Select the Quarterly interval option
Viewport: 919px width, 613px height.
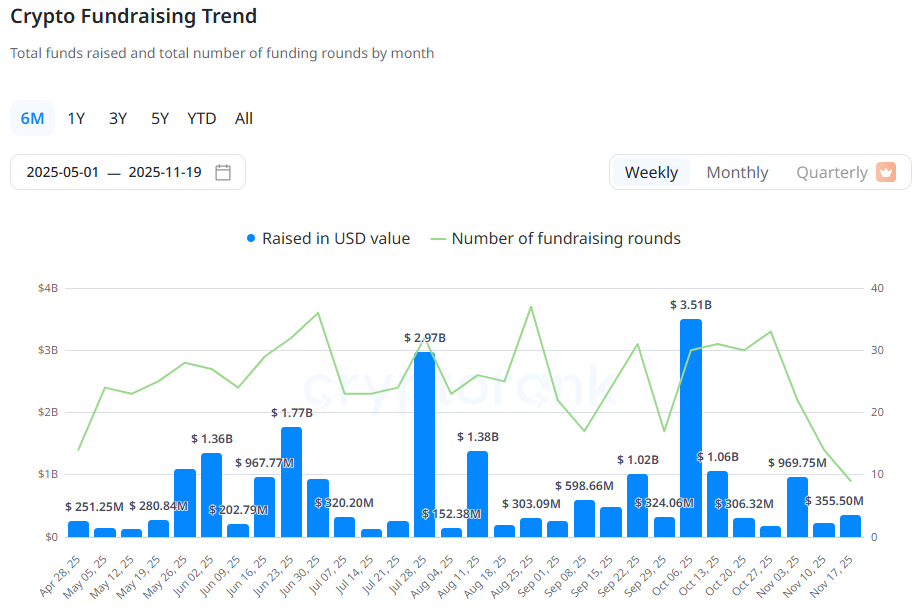pyautogui.click(x=831, y=172)
